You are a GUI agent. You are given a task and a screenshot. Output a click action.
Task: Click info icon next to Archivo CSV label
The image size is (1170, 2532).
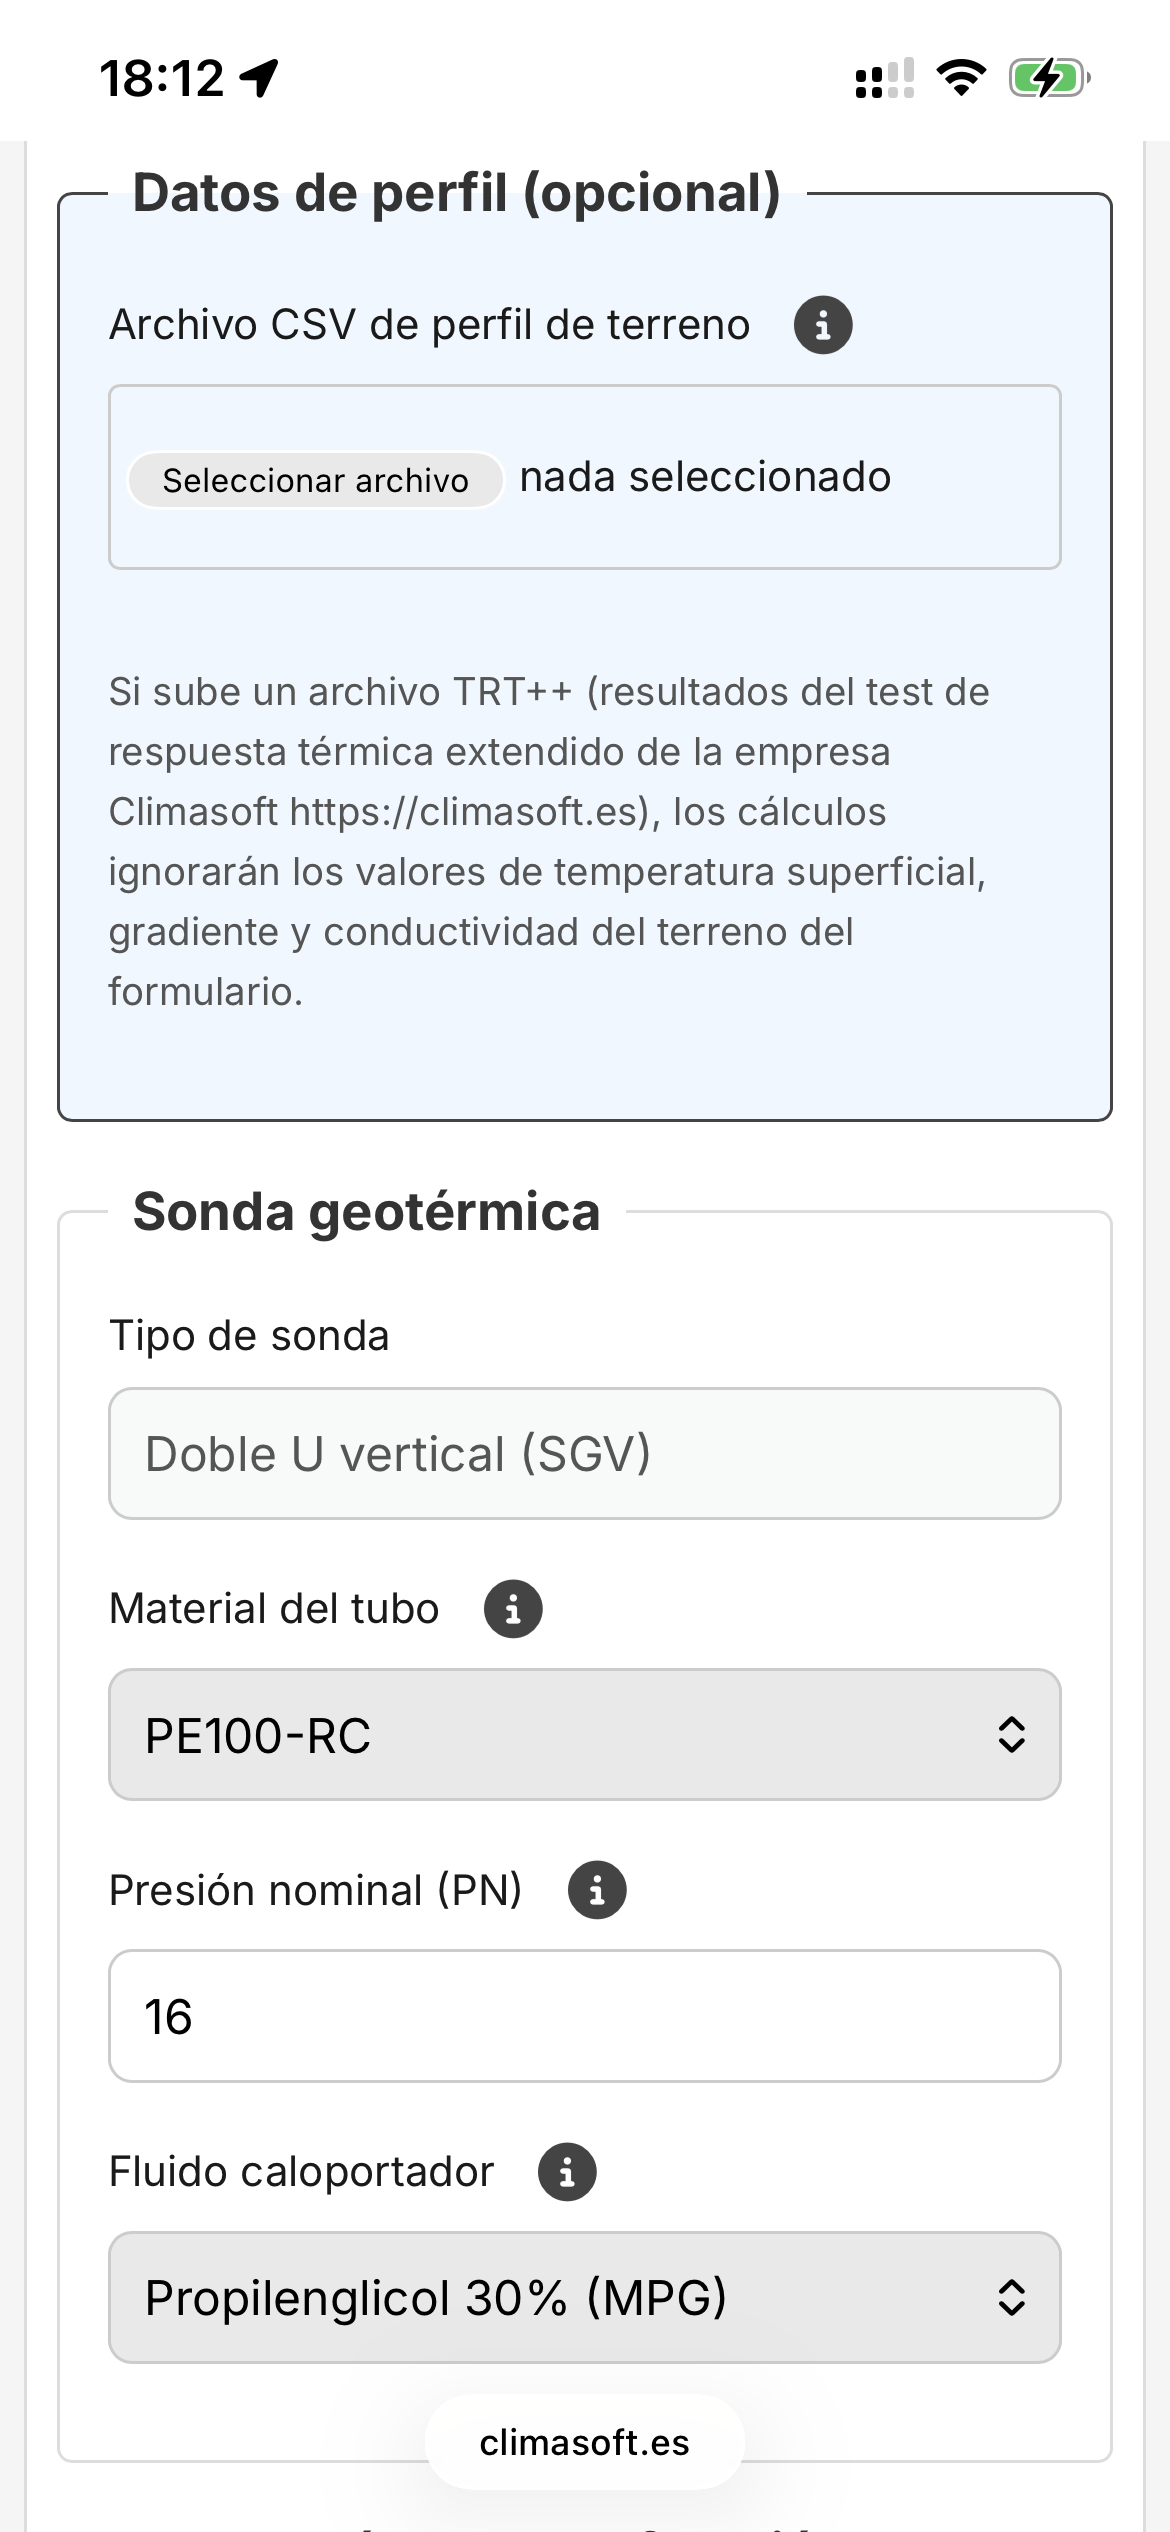coord(822,325)
